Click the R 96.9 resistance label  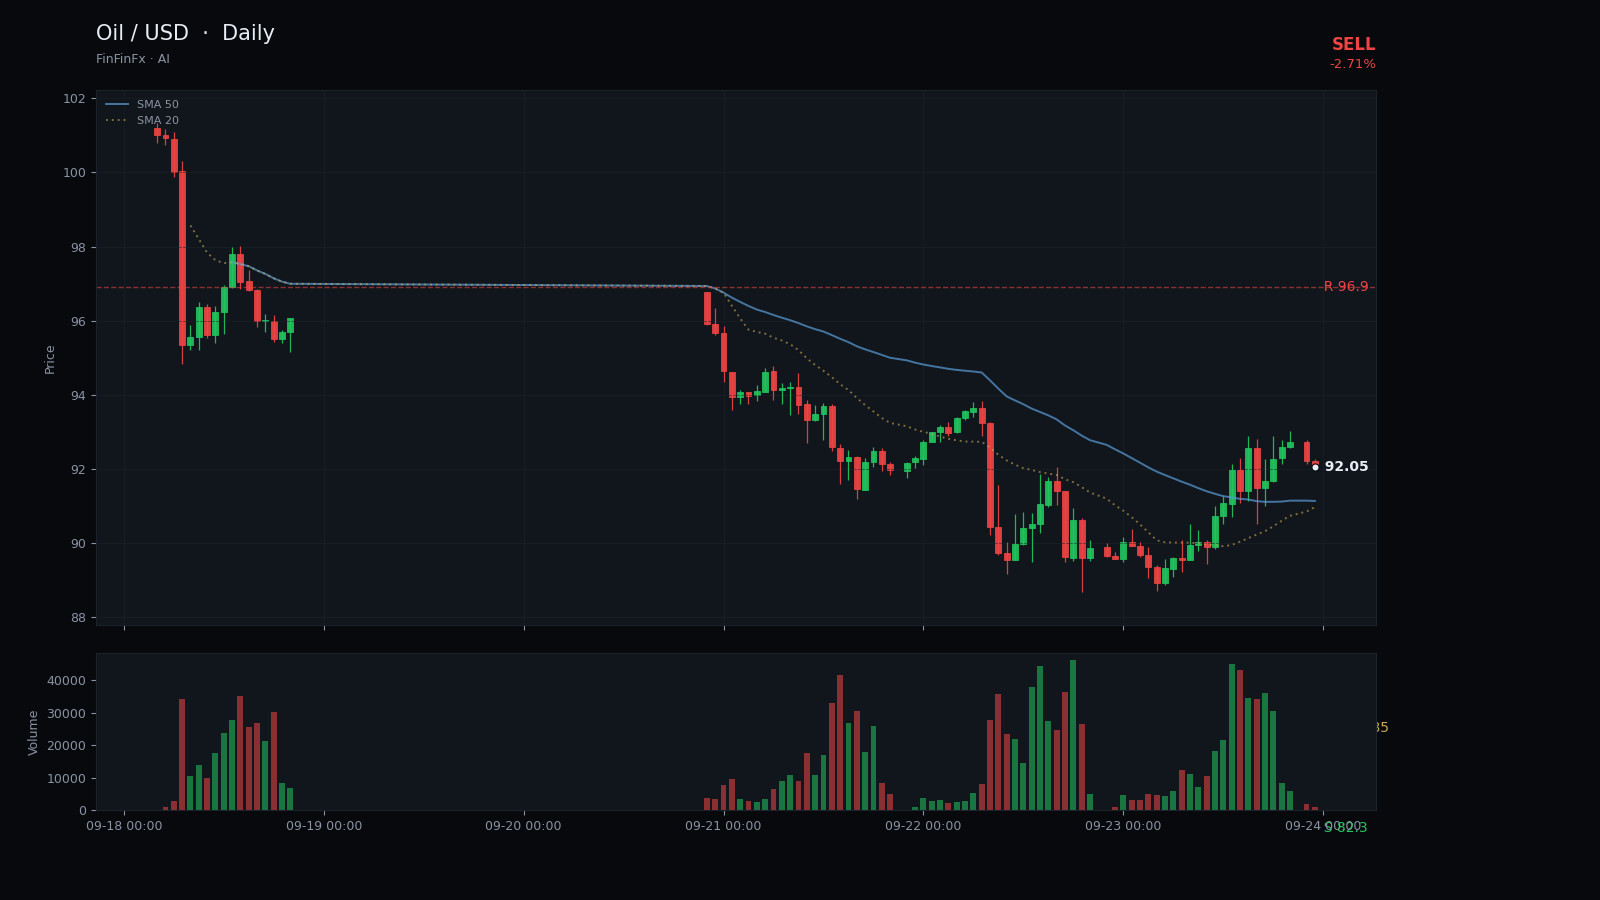[x=1346, y=287]
